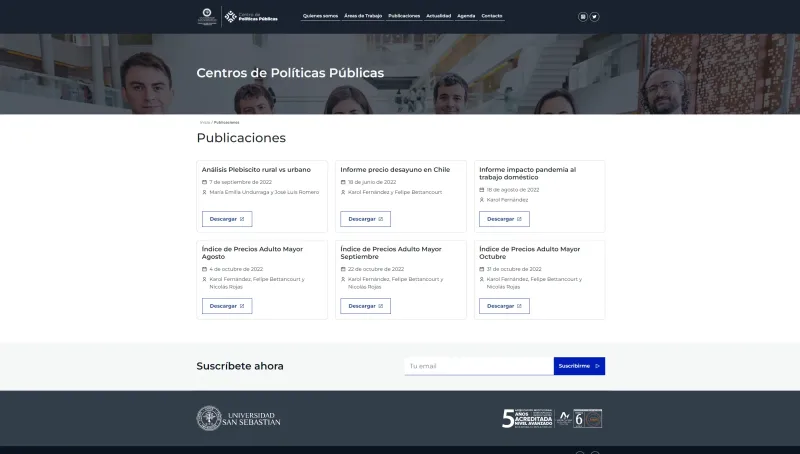Click the Suscríbete ahora heading

240,366
